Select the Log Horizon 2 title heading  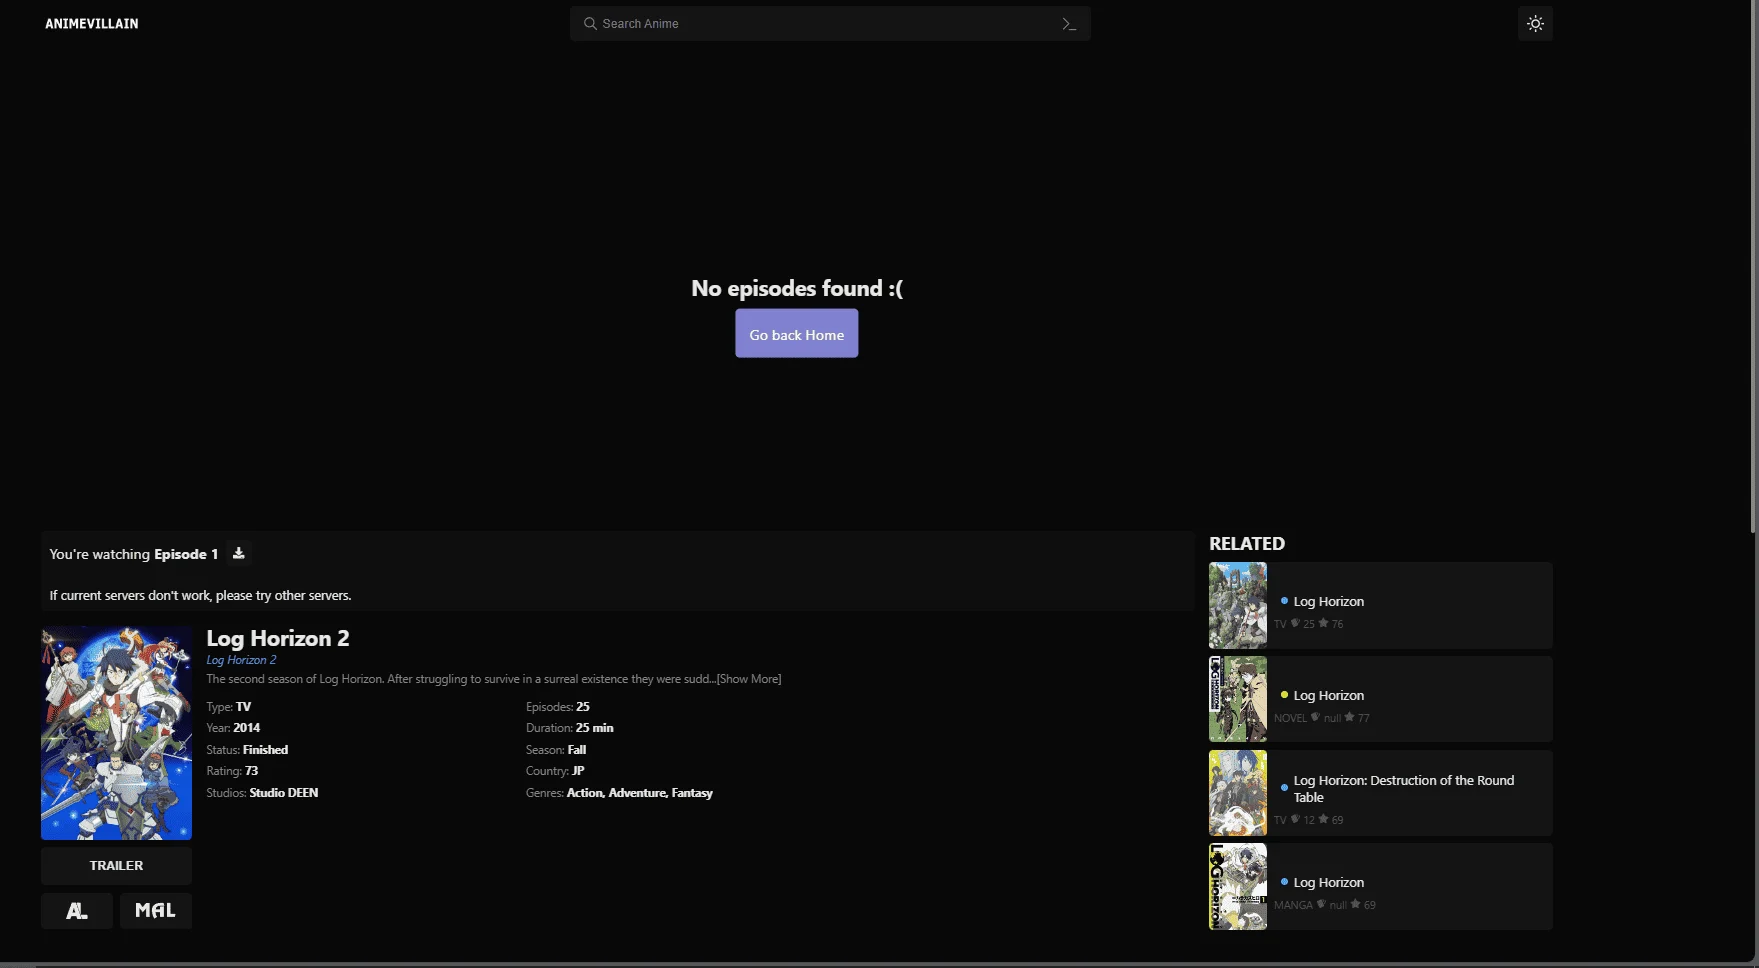278,638
